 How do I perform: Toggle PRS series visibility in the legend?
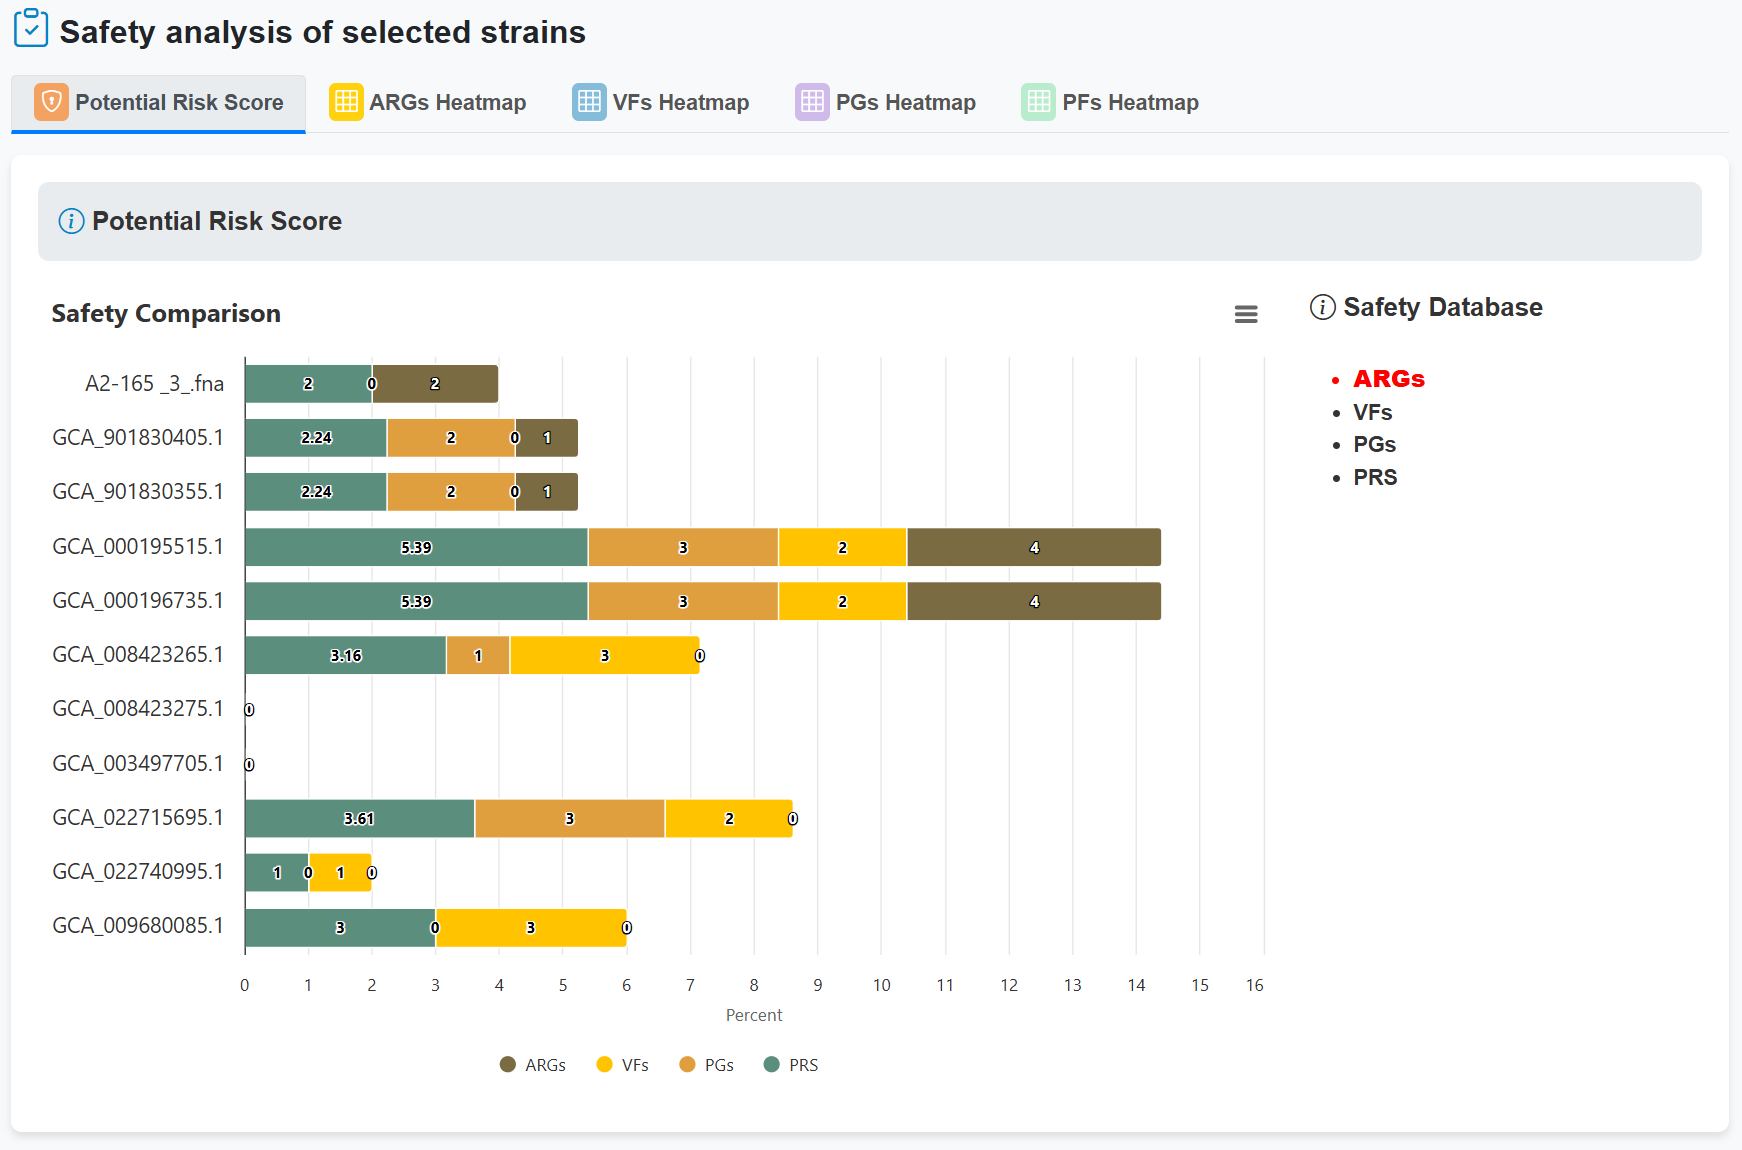[791, 1065]
